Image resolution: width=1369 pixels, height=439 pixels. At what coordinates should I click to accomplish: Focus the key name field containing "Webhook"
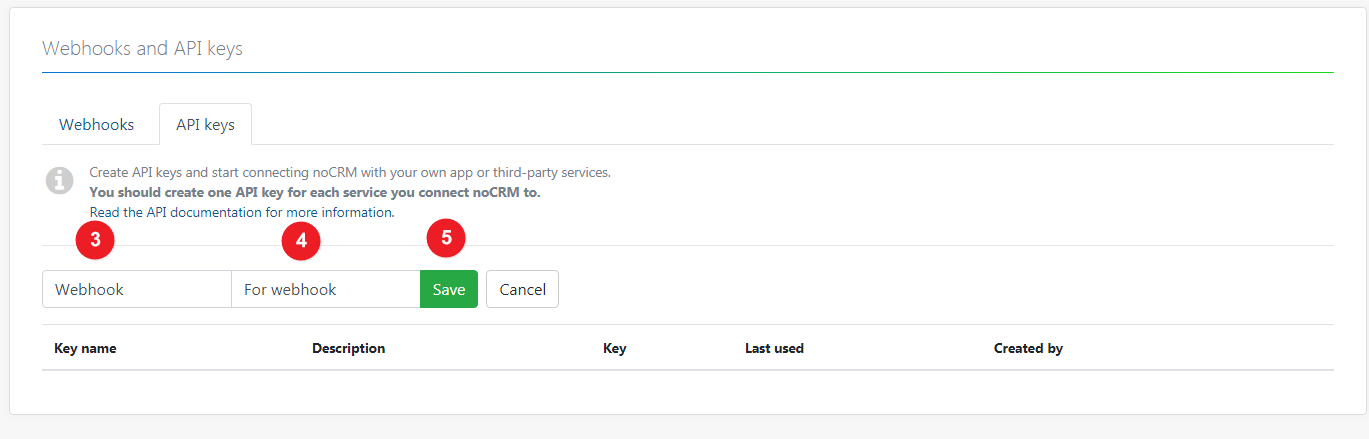pyautogui.click(x=137, y=289)
